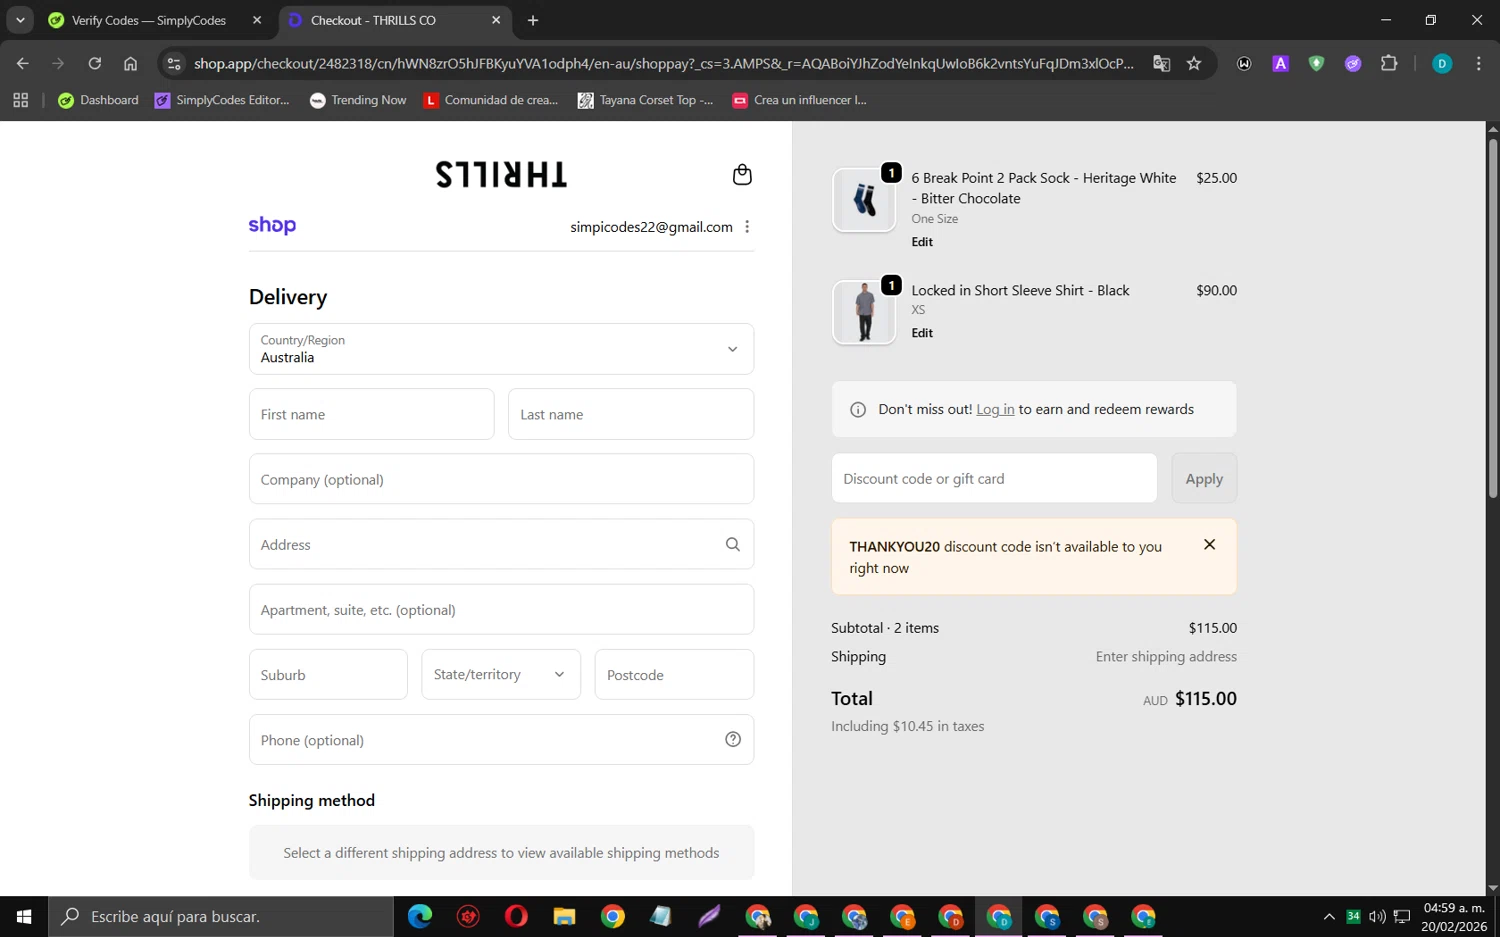Reload the checkout page
Image resolution: width=1500 pixels, height=937 pixels.
click(x=94, y=63)
